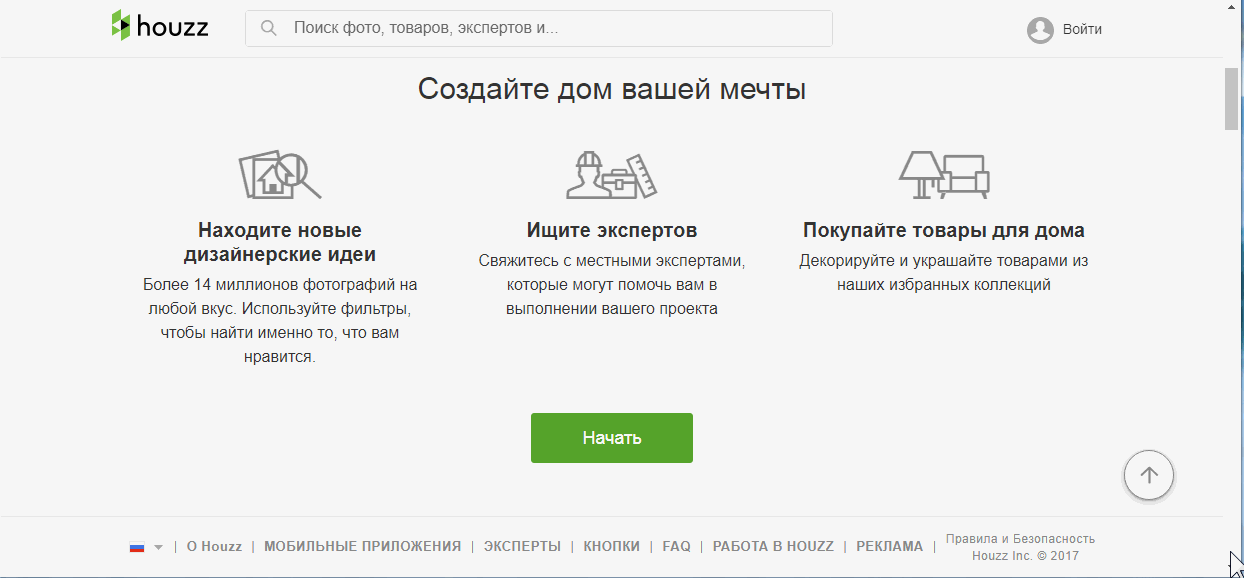Expand the language dropdown arrow

tap(158, 547)
